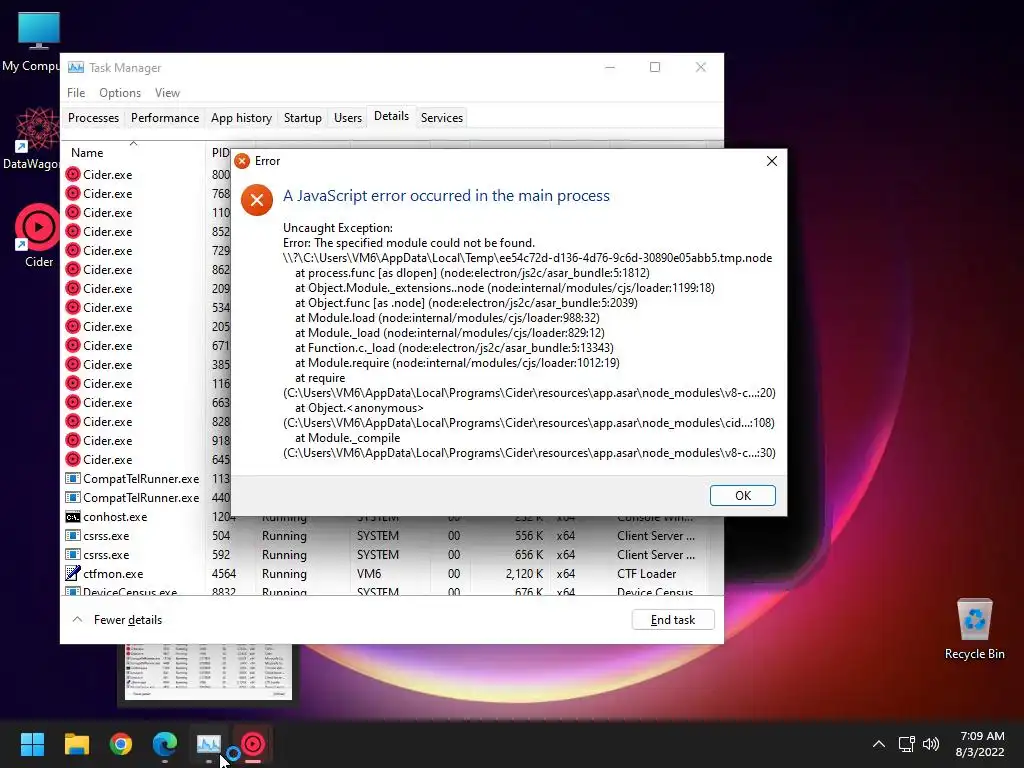Open the View menu in Task Manager
1024x768 pixels.
click(167, 93)
